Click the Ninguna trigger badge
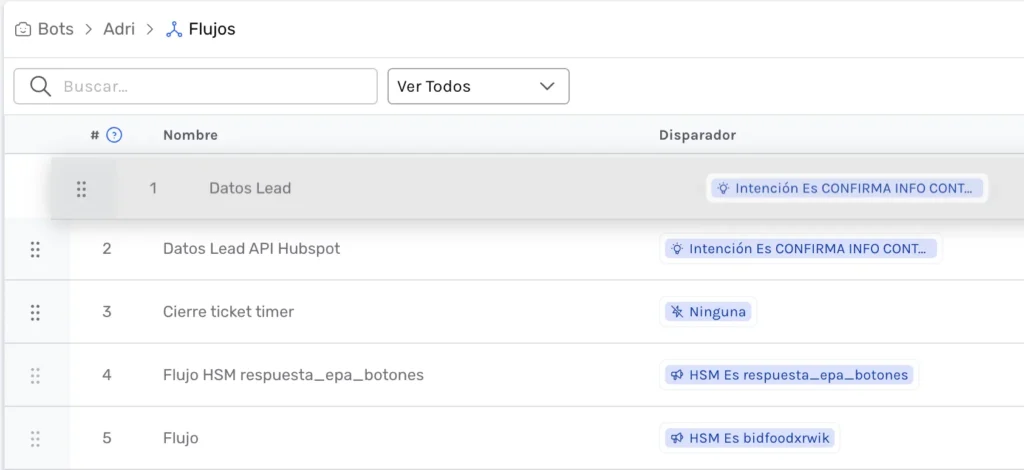 pyautogui.click(x=708, y=312)
